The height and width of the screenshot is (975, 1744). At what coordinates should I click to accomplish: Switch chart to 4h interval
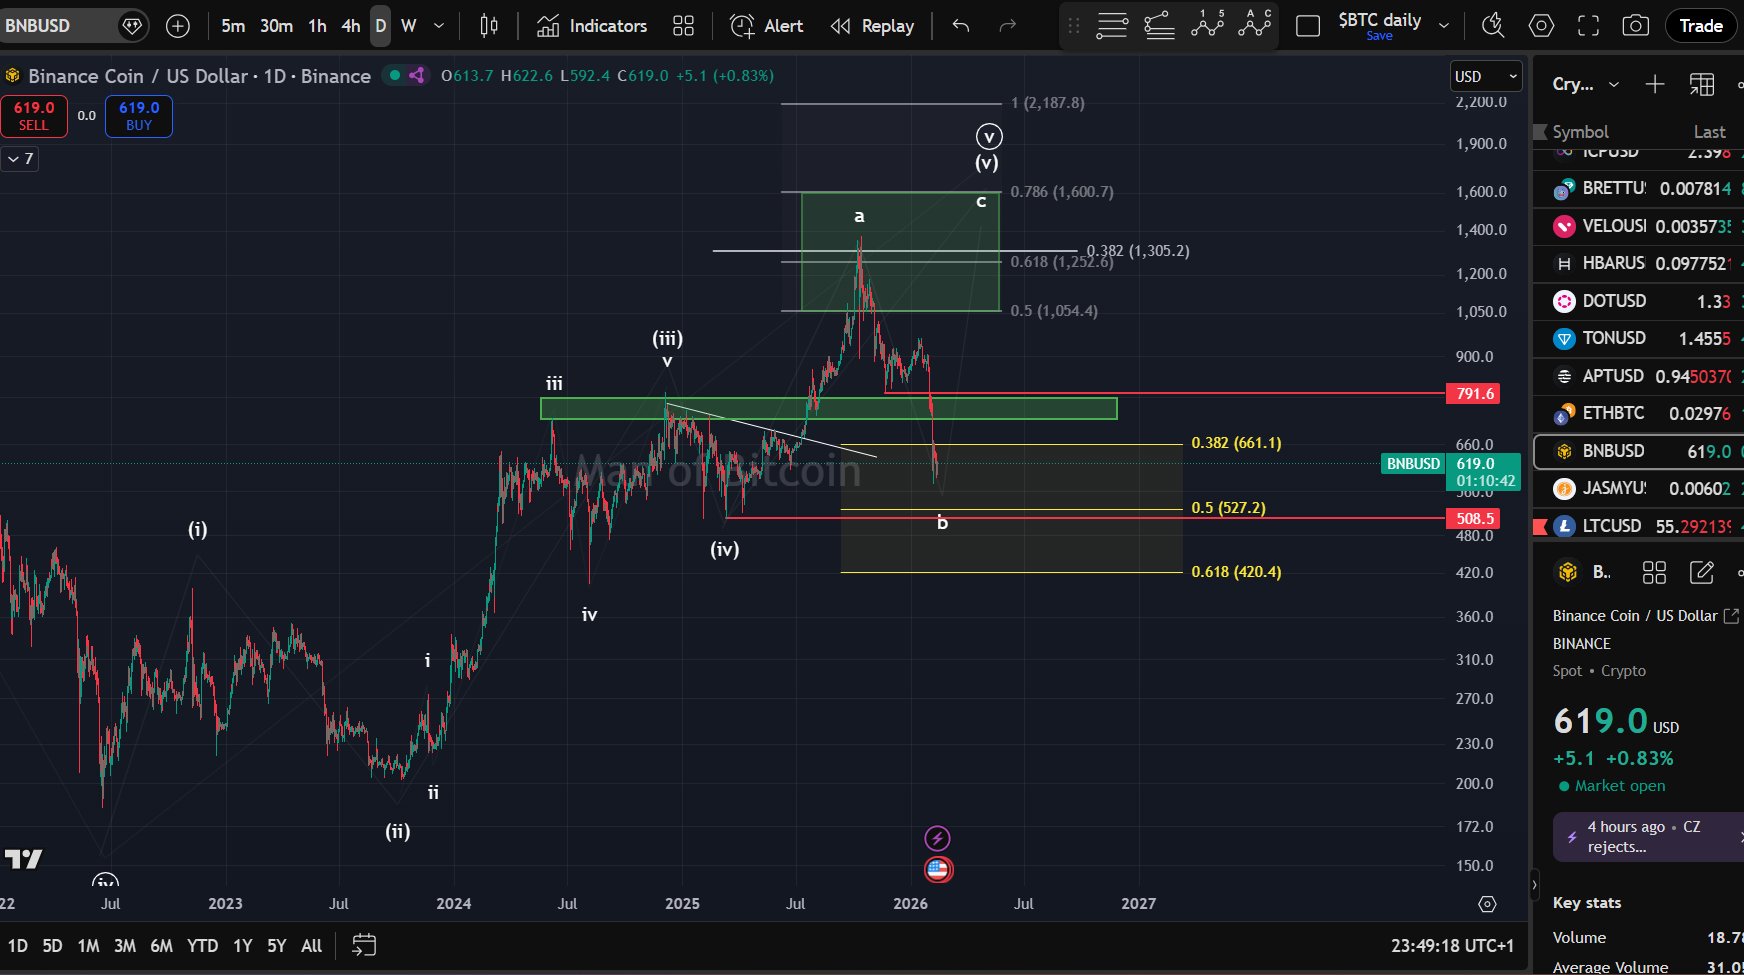click(351, 26)
